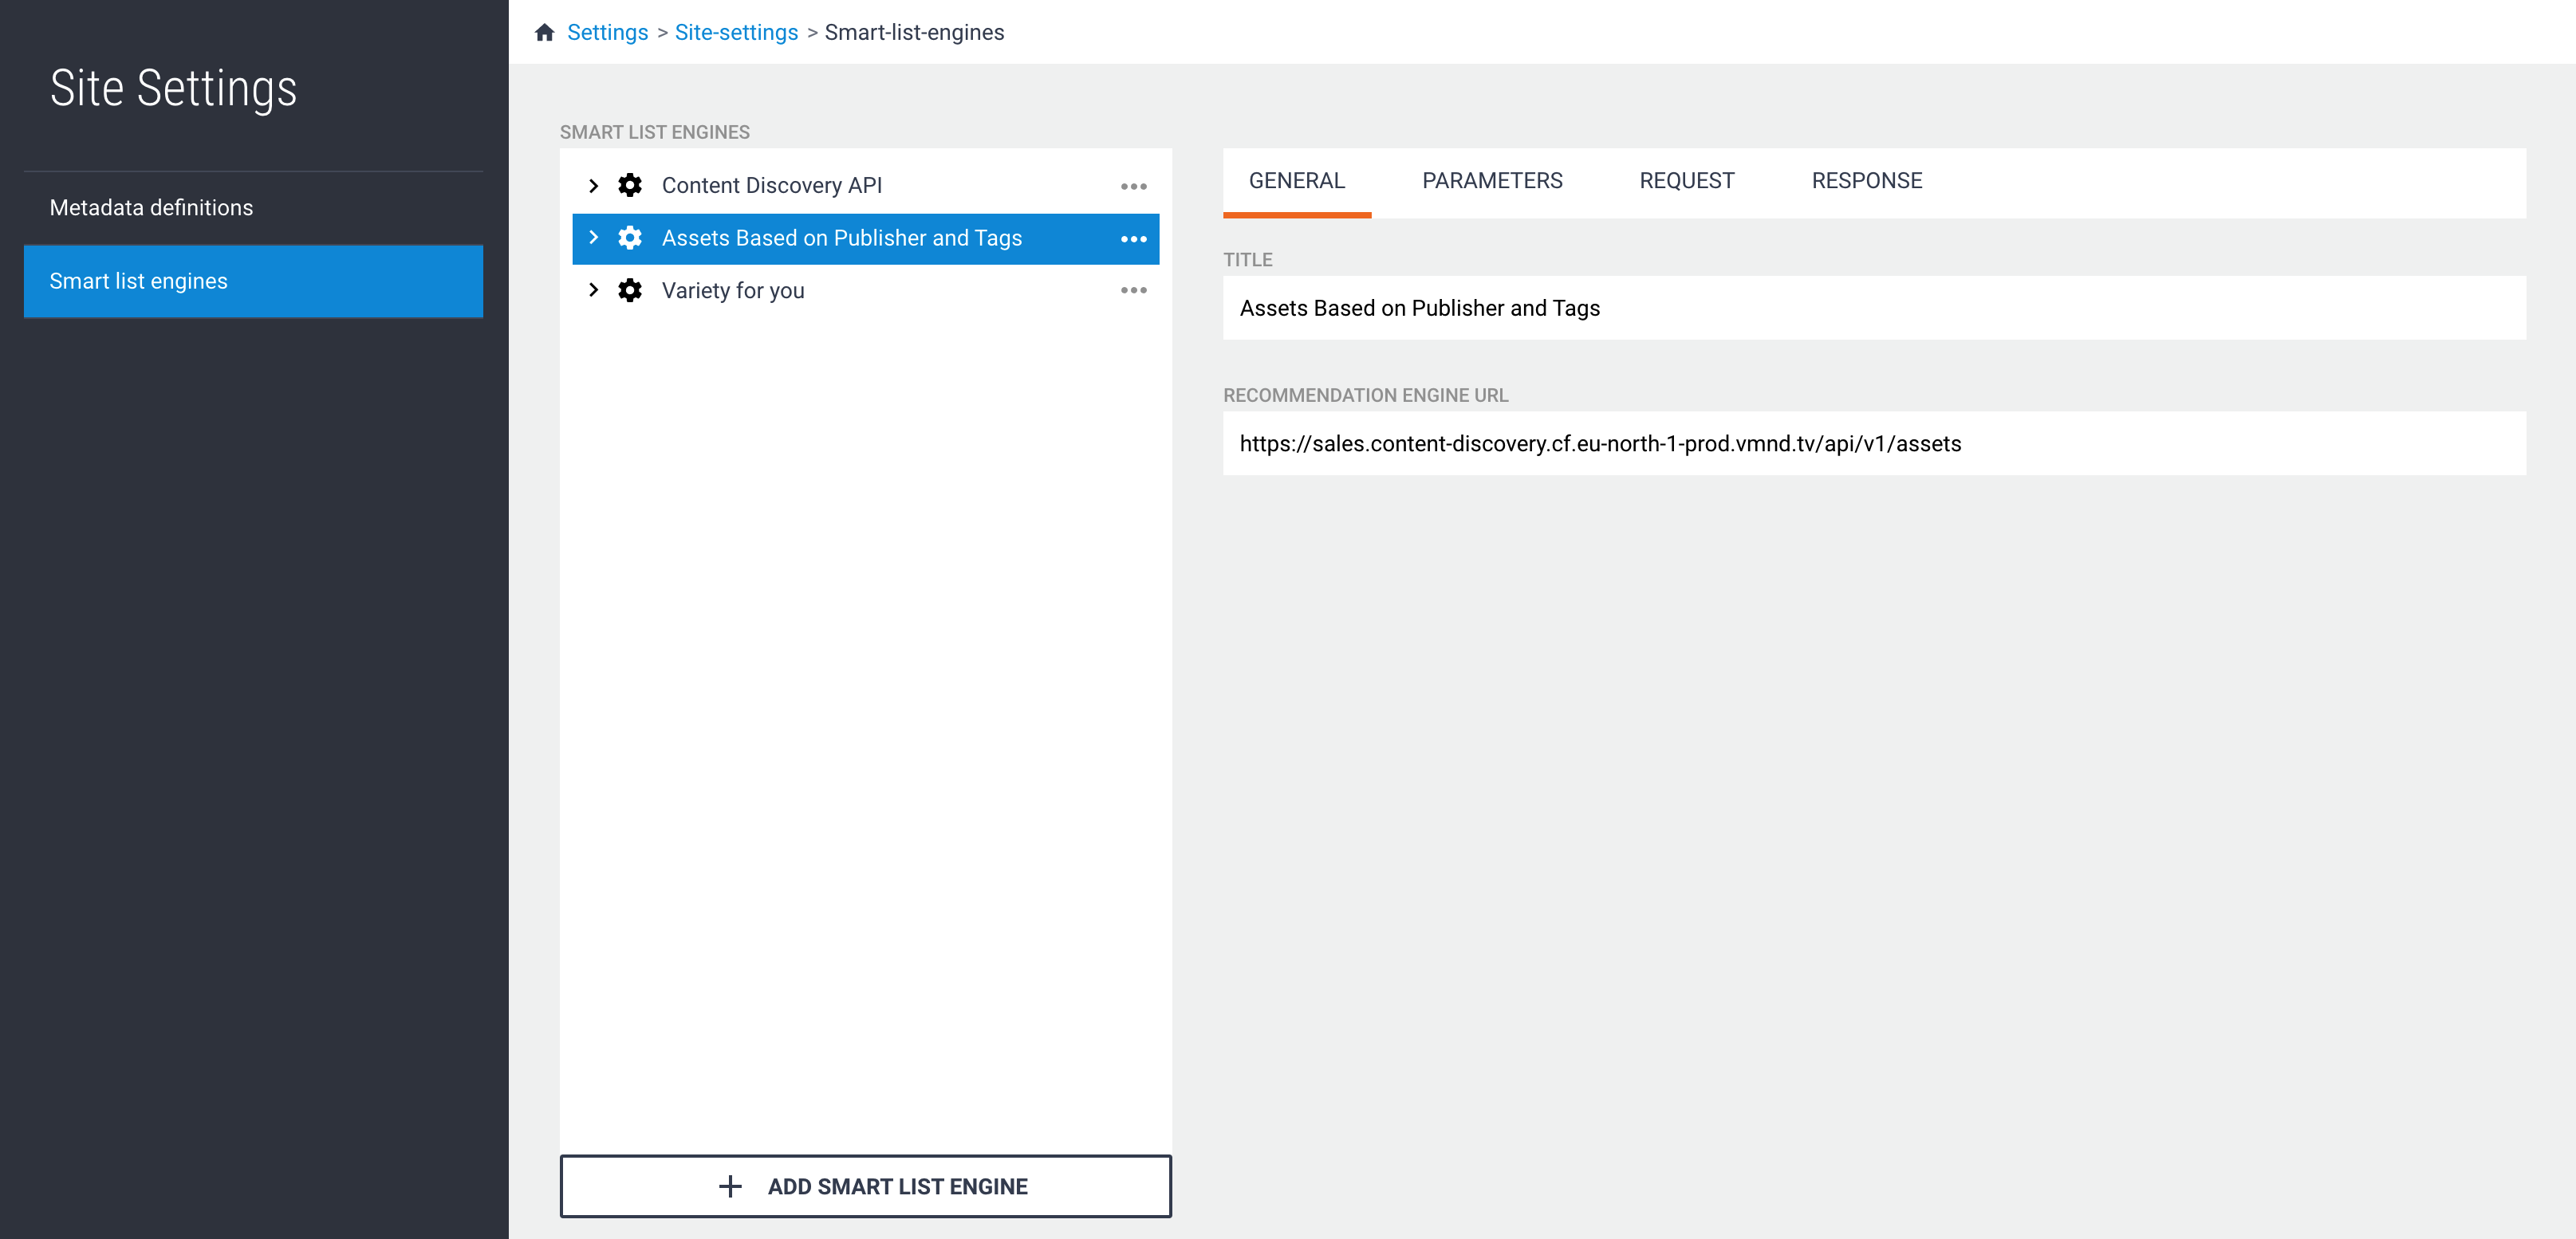The width and height of the screenshot is (2576, 1239).
Task: Expand the Variety for you engine
Action: click(593, 290)
